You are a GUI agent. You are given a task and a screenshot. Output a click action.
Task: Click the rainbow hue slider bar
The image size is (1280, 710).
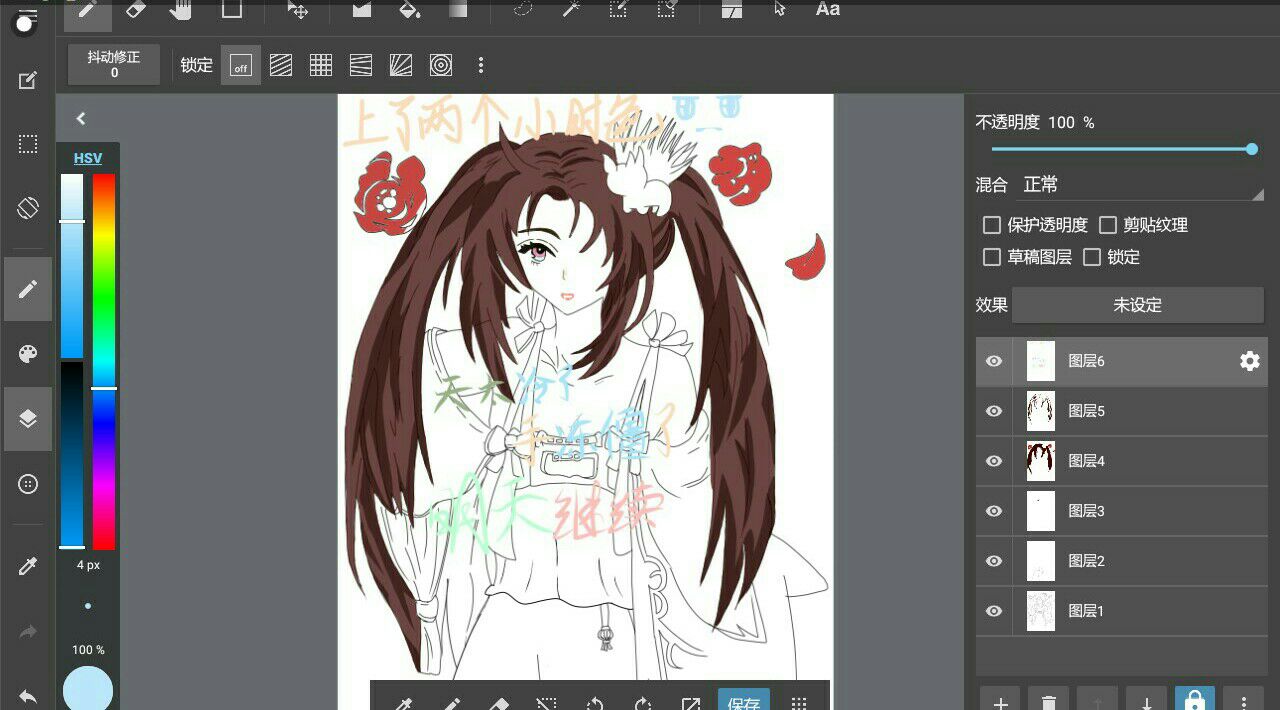pyautogui.click(x=104, y=360)
